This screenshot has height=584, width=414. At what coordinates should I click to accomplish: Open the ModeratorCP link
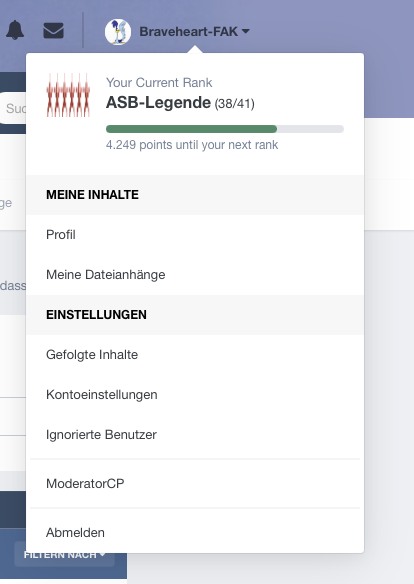point(195,483)
